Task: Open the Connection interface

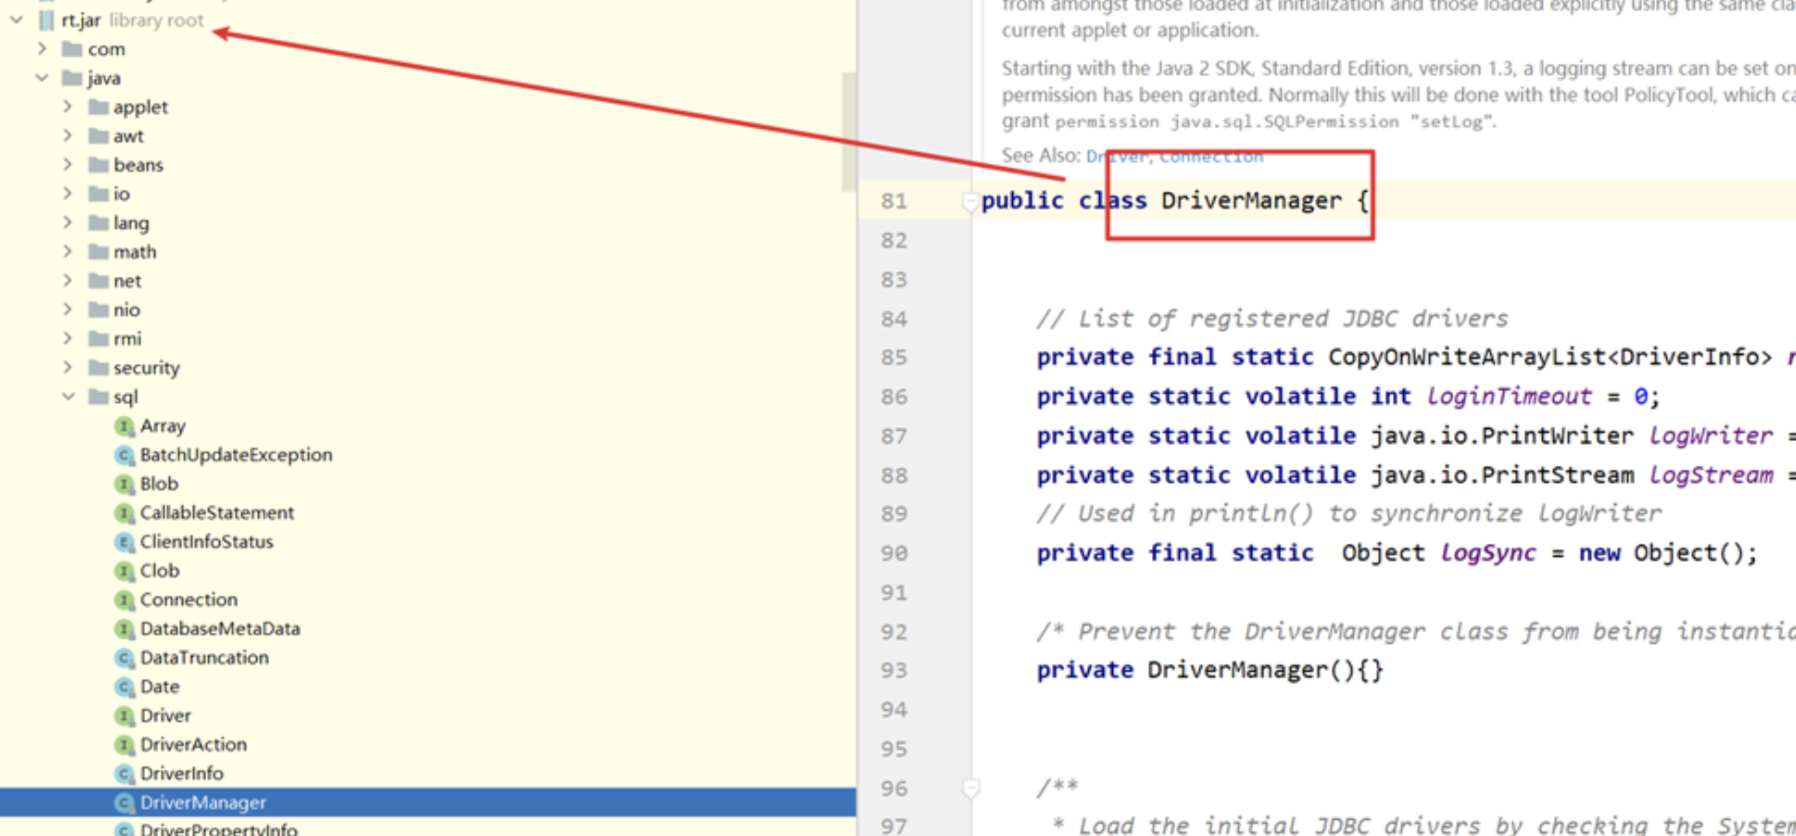Action: pos(189,600)
